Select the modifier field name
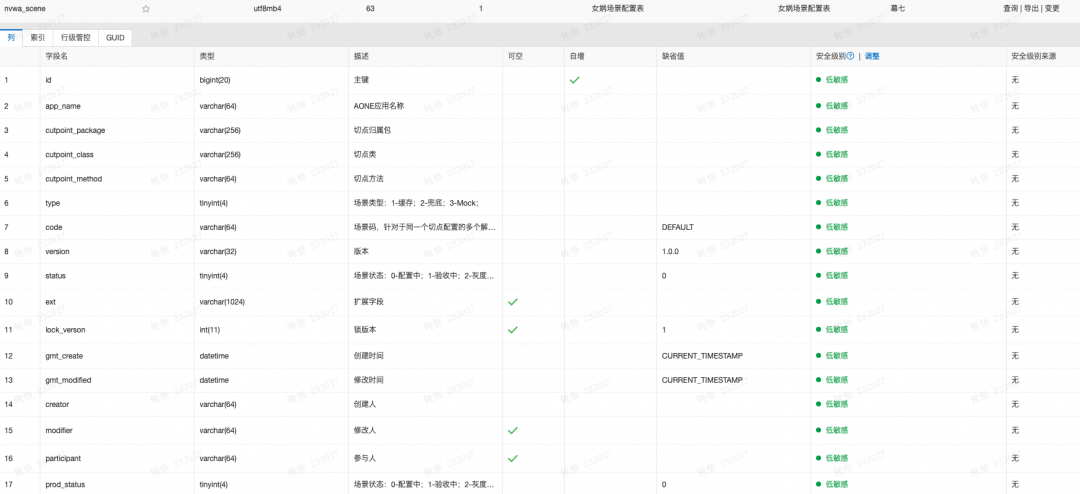1080x494 pixels. (59, 430)
